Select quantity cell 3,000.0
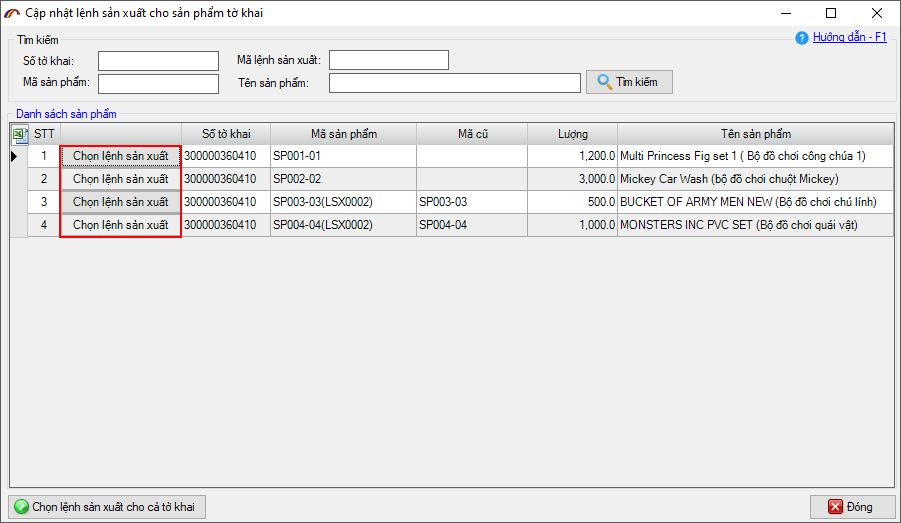This screenshot has width=901, height=523. coord(572,179)
